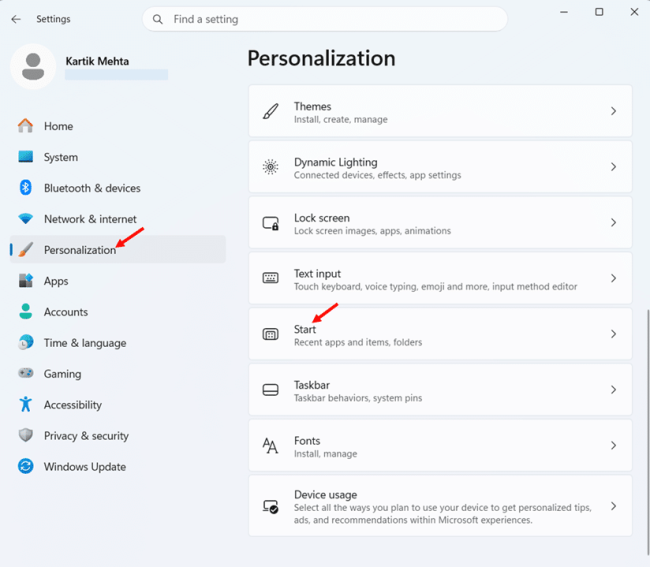Open the Taskbar settings card
The image size is (650, 567).
pos(440,390)
